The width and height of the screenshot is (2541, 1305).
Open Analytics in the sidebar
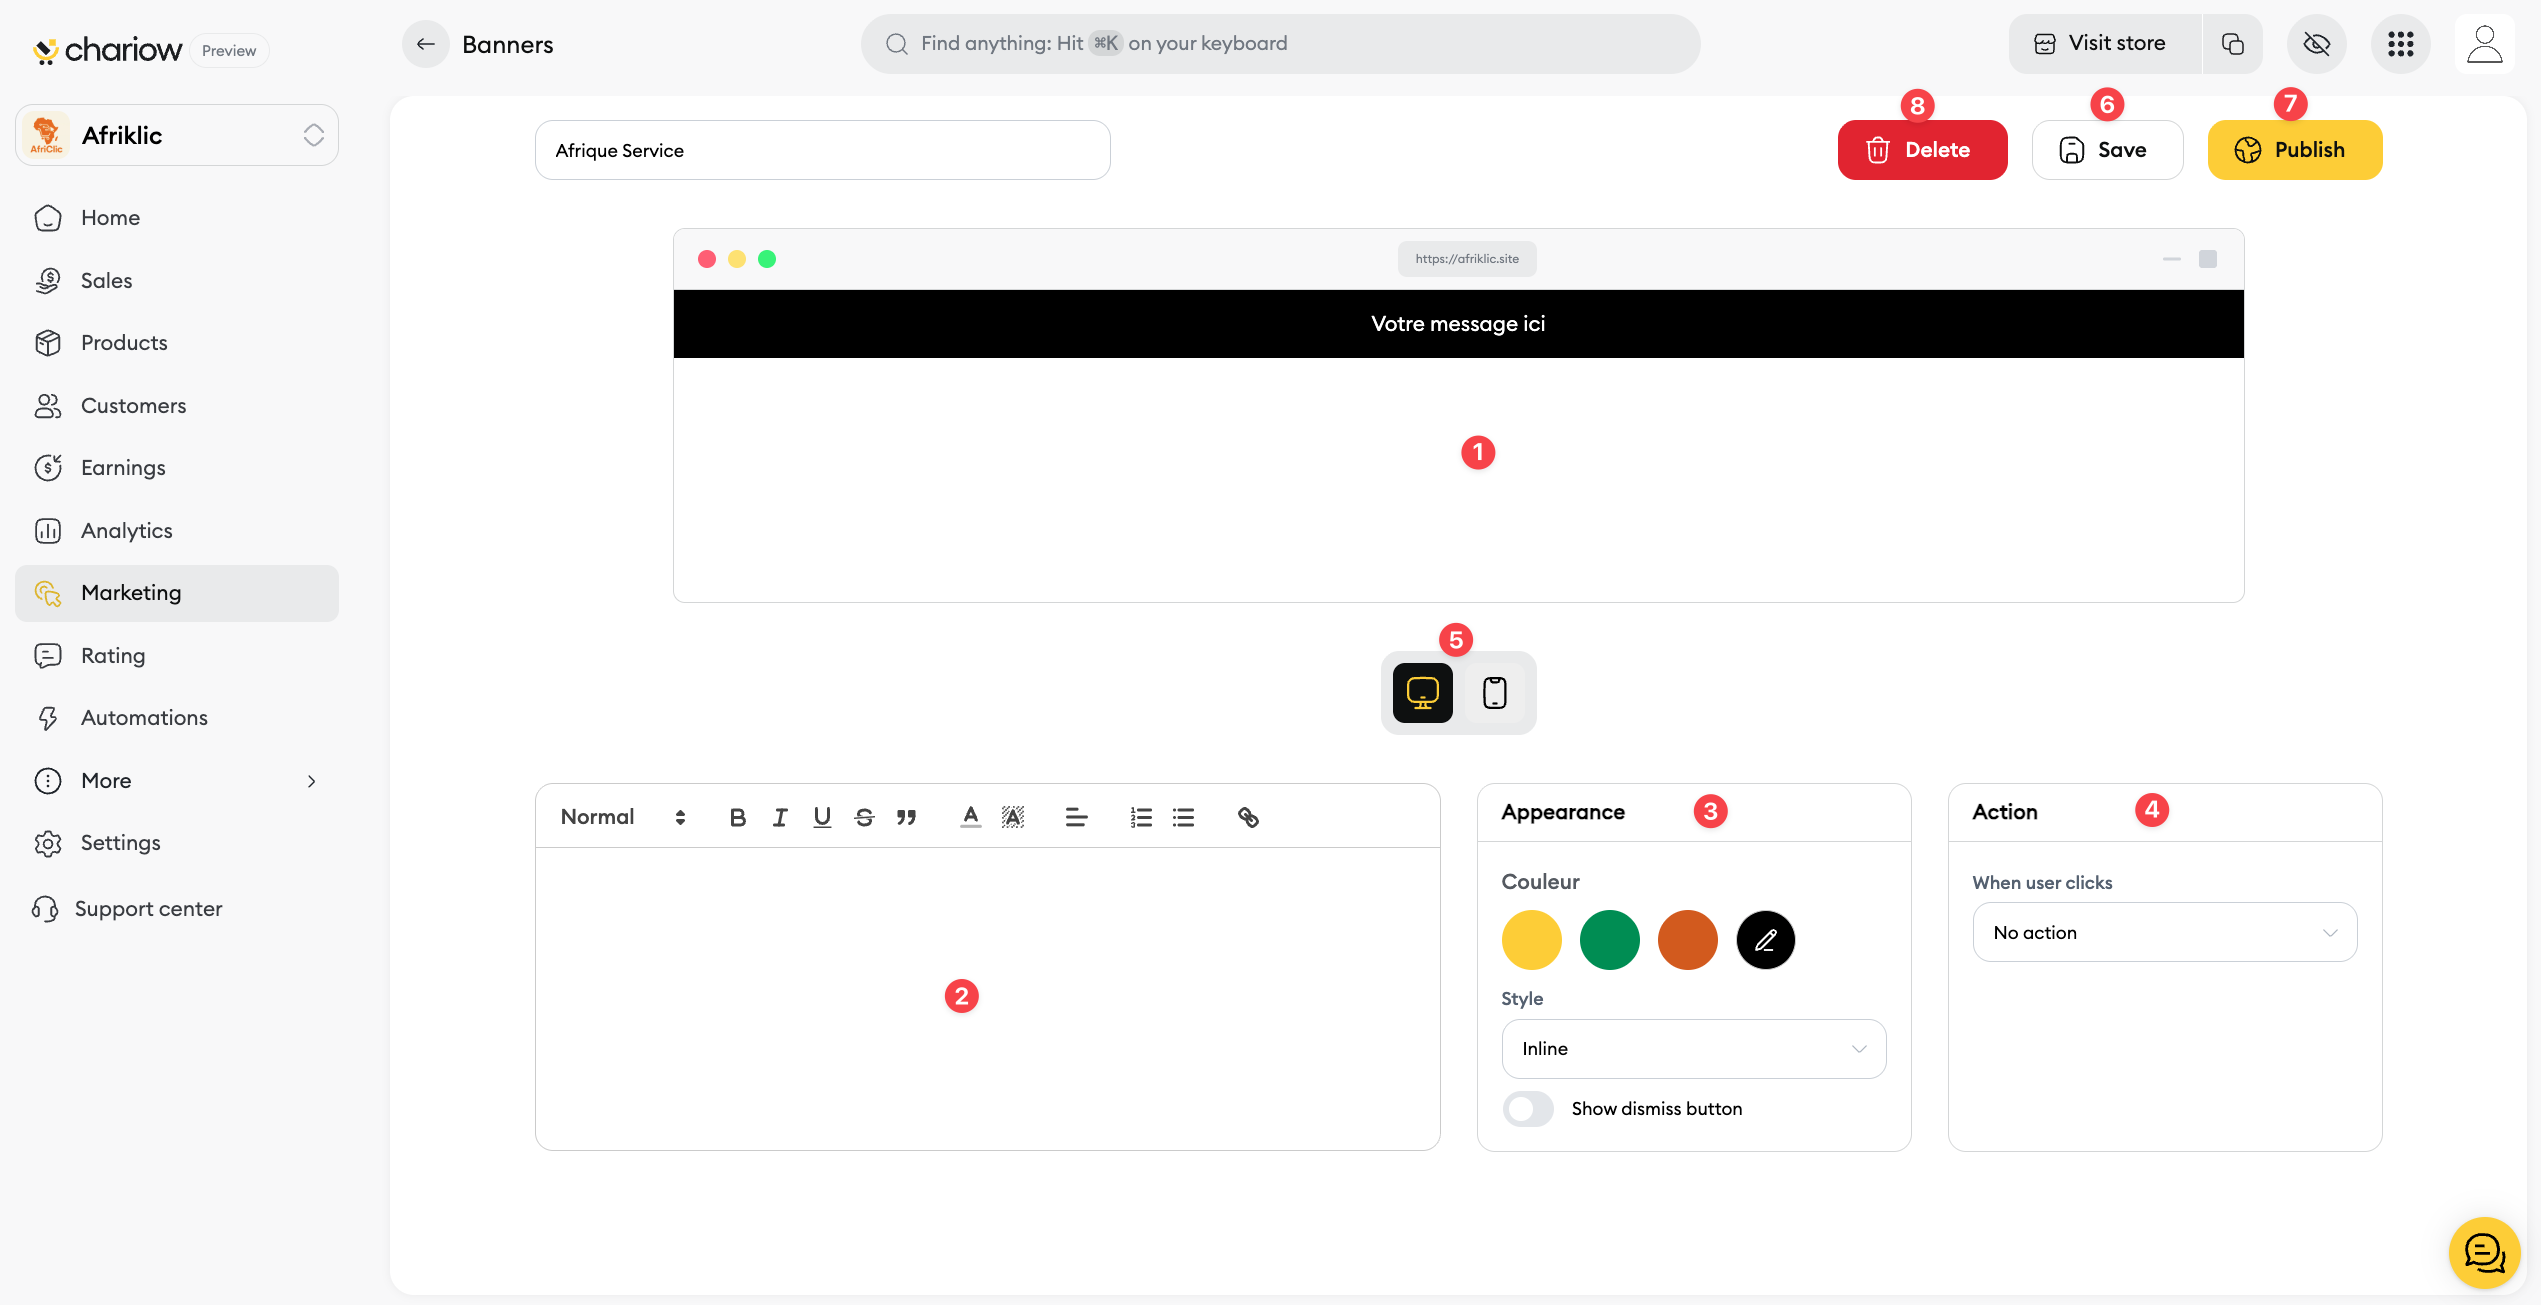point(126,530)
